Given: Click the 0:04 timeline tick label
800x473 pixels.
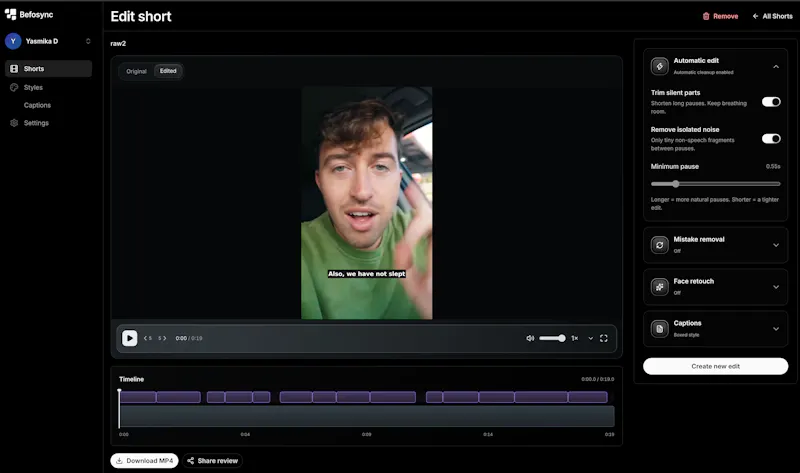Looking at the screenshot, I should click(x=245, y=435).
